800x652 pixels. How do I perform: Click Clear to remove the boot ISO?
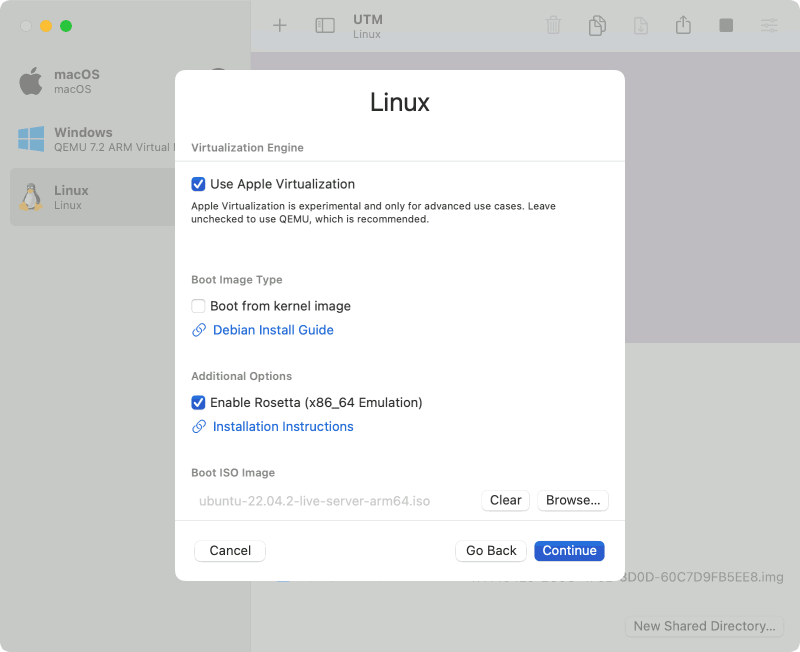pos(505,500)
